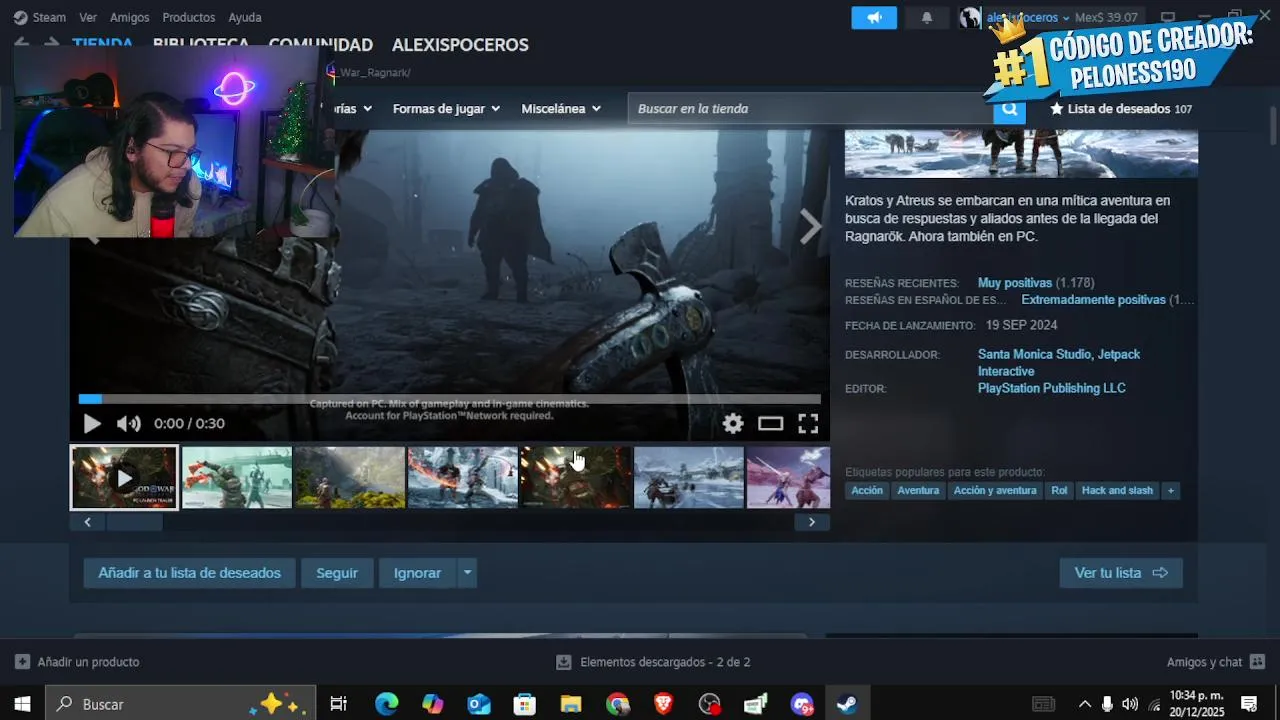Open Extremadamente positivas Spanish reviews link

pyautogui.click(x=1093, y=300)
